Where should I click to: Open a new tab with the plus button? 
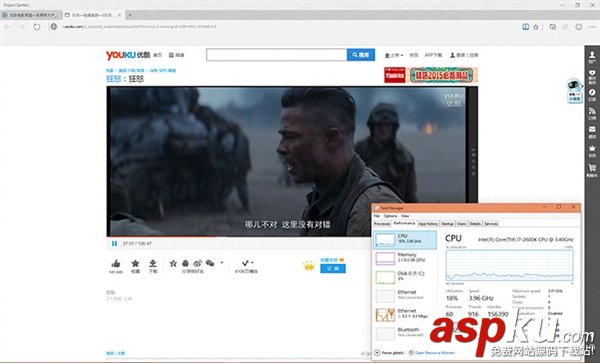click(x=130, y=15)
